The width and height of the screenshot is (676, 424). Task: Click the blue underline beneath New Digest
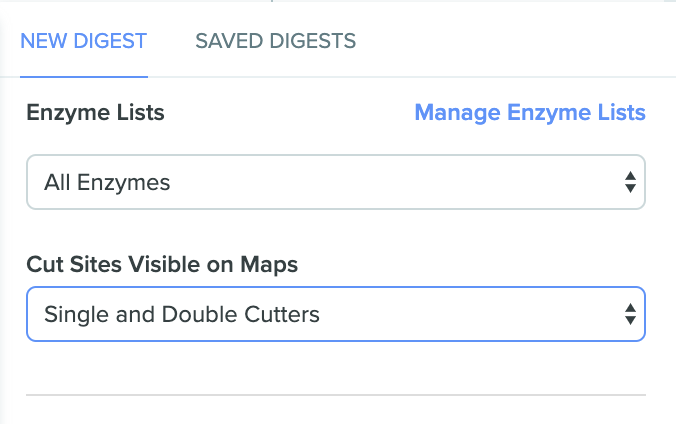(x=84, y=75)
